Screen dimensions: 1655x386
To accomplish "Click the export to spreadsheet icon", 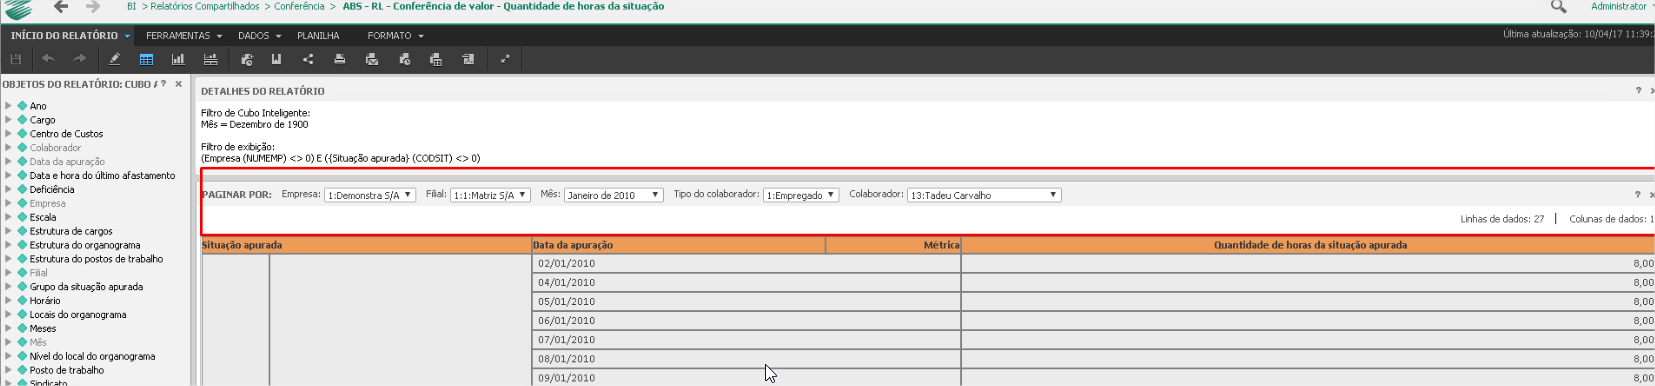I will click(436, 59).
